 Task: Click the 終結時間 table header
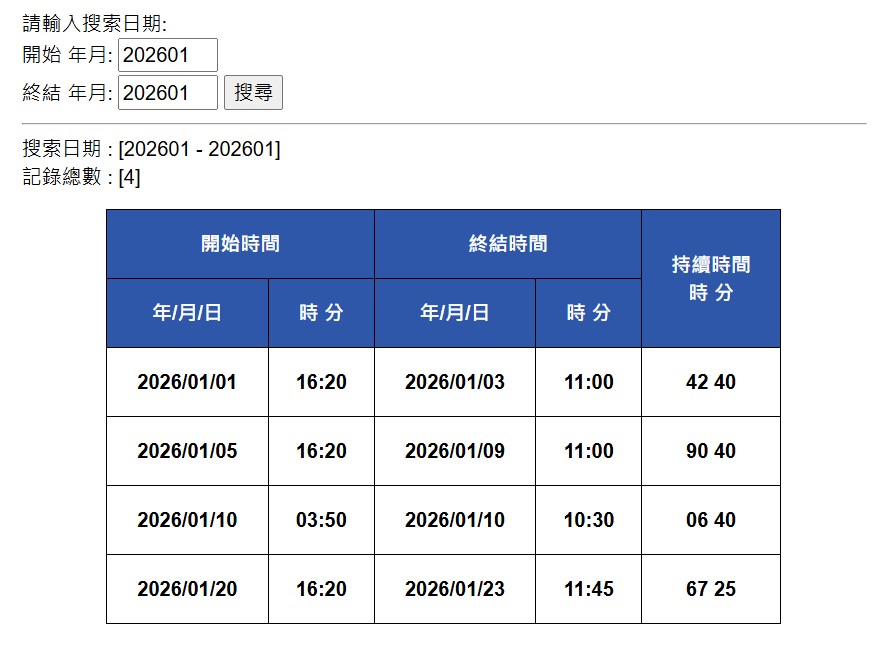tap(507, 242)
